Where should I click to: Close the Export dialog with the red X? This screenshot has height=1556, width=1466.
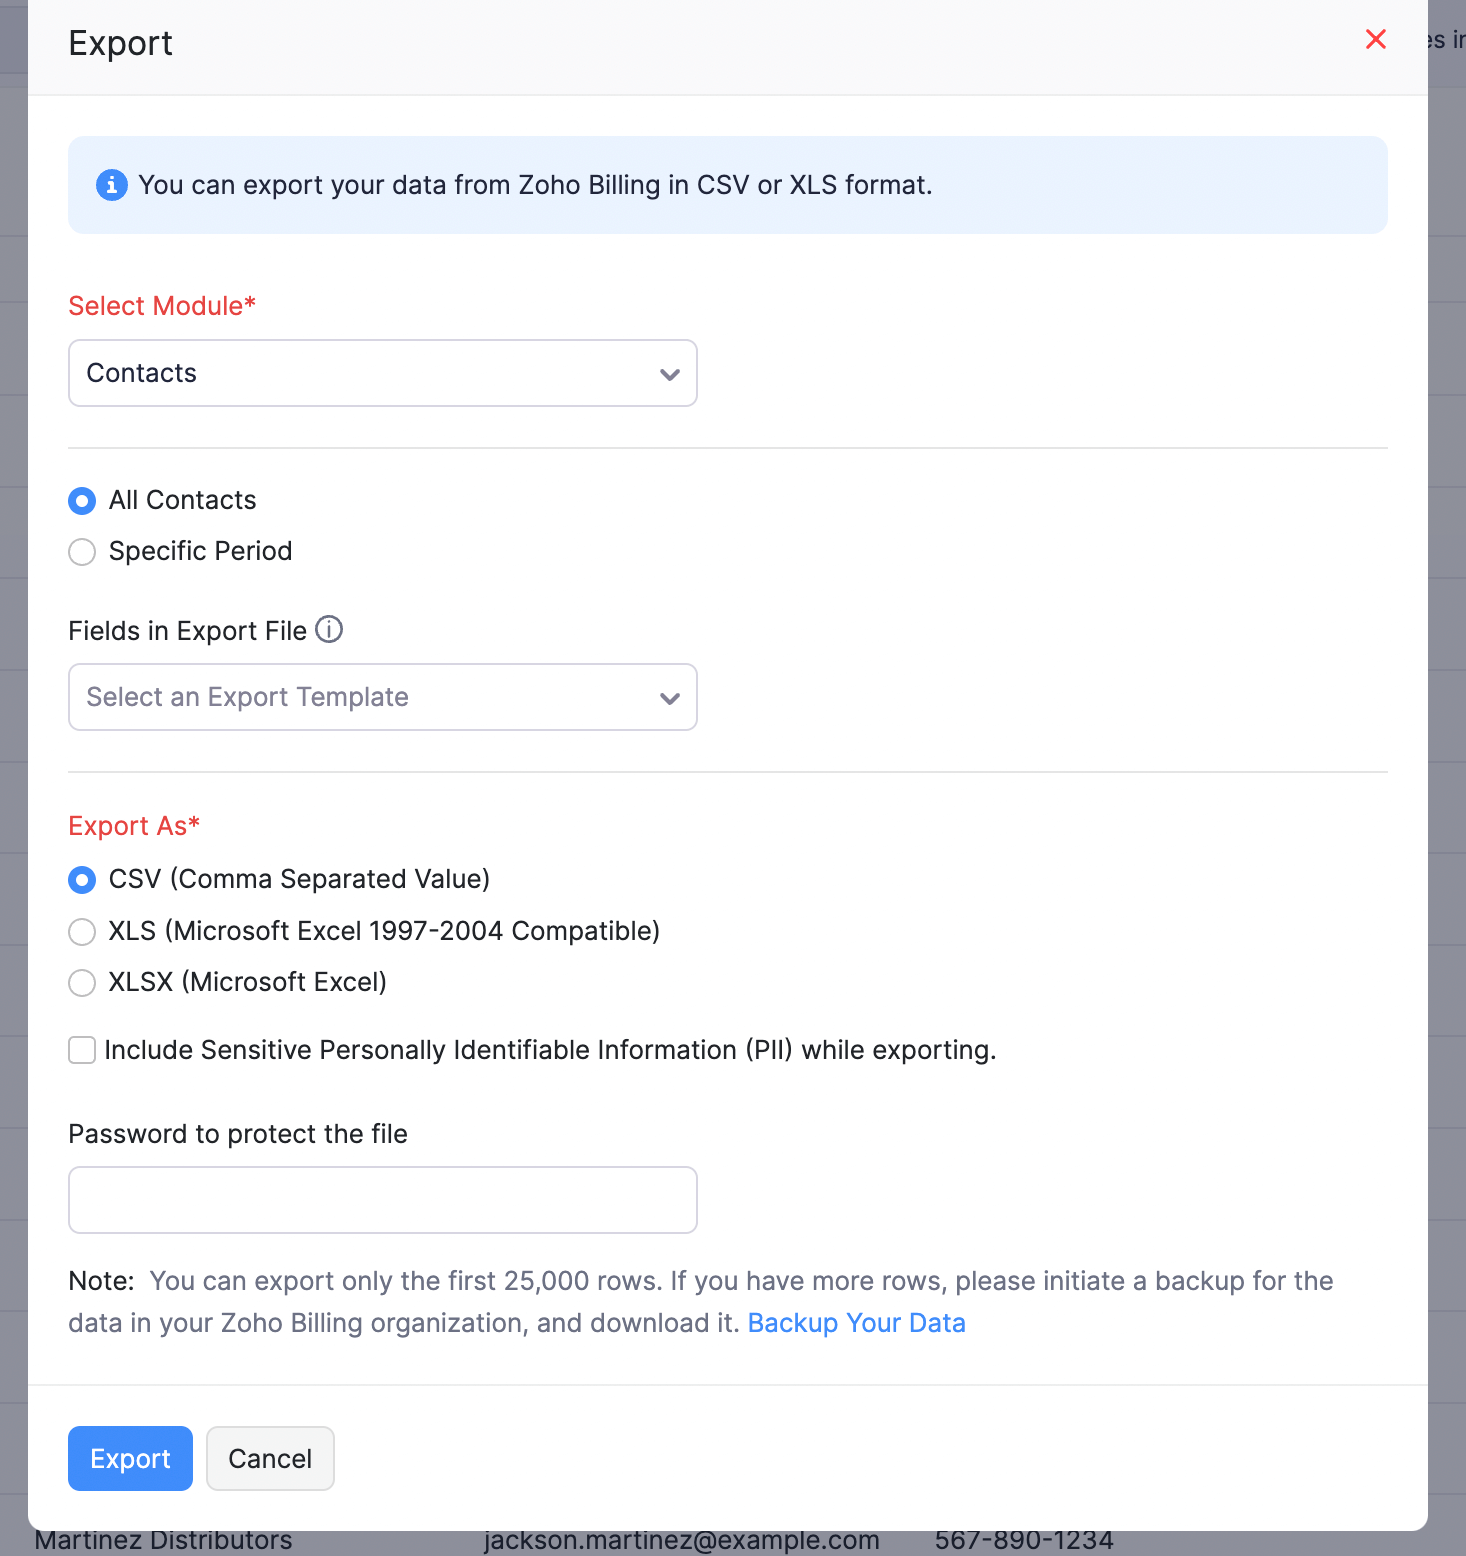pyautogui.click(x=1375, y=40)
